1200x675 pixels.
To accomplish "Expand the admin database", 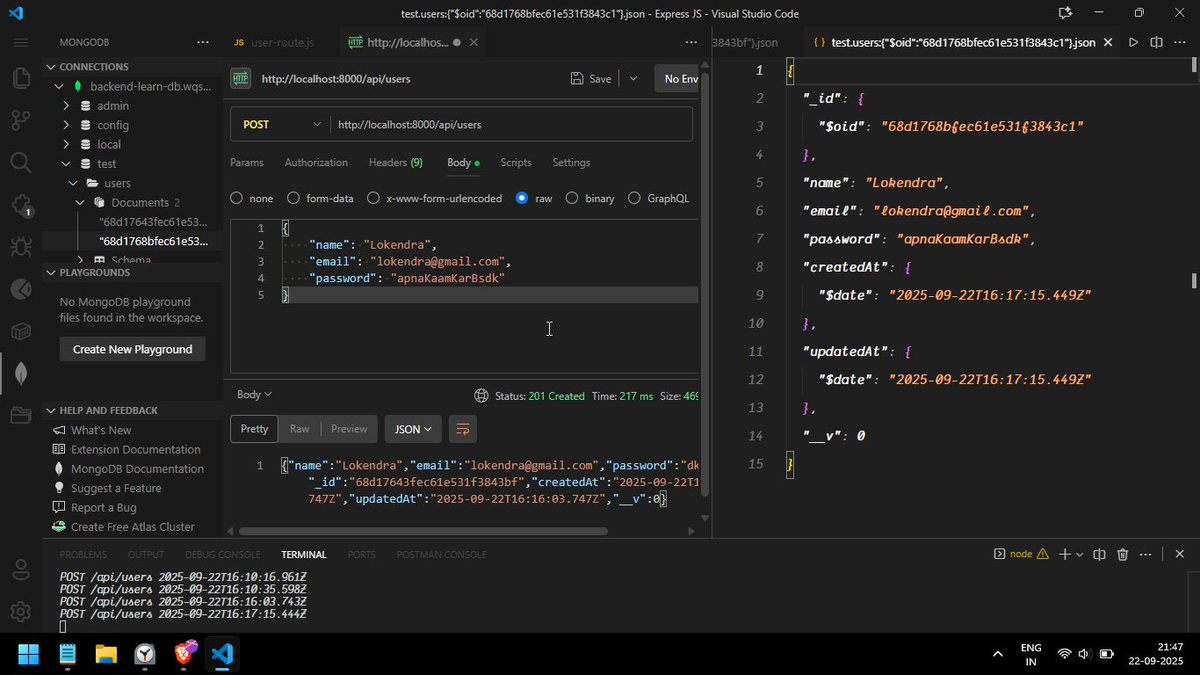I will [x=66, y=106].
